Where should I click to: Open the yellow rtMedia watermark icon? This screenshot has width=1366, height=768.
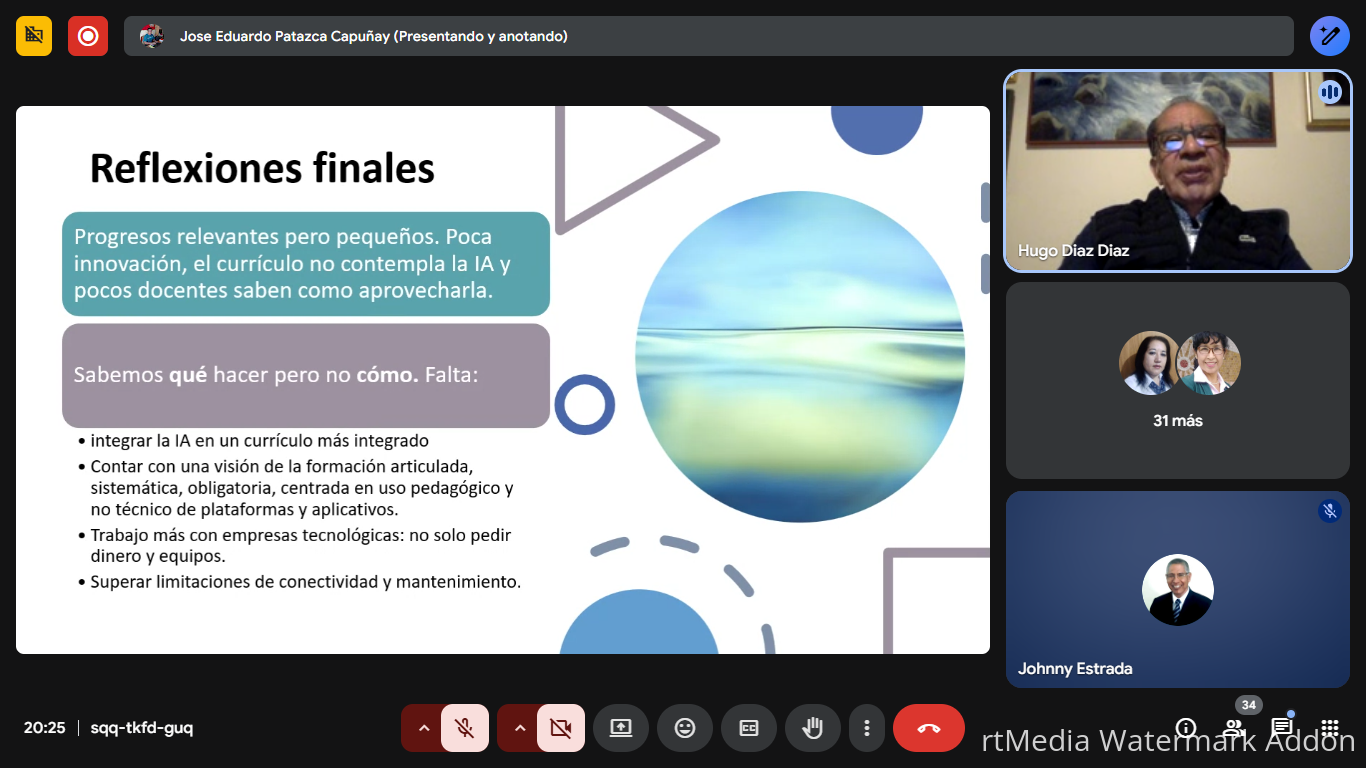click(x=33, y=36)
